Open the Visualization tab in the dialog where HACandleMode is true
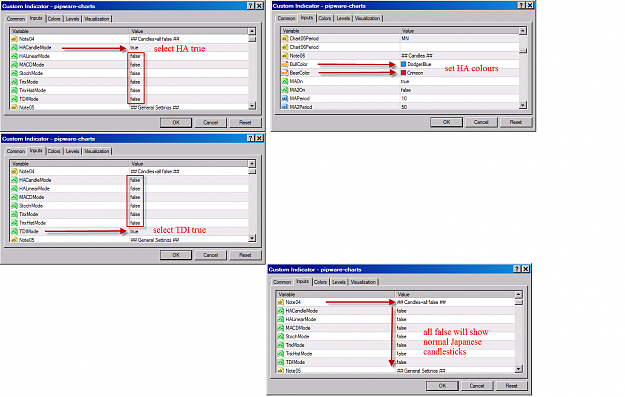This screenshot has height=397, width=625. 96,19
